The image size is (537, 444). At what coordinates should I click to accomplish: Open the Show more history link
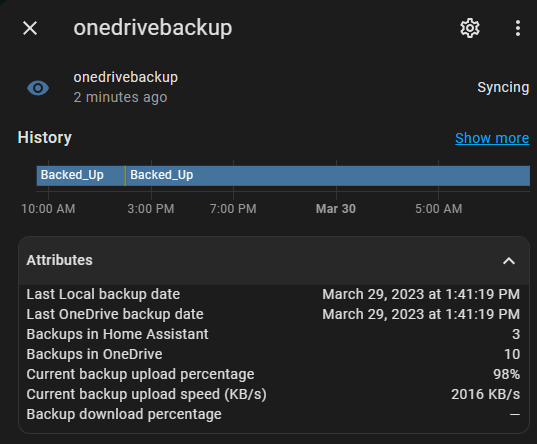point(492,138)
